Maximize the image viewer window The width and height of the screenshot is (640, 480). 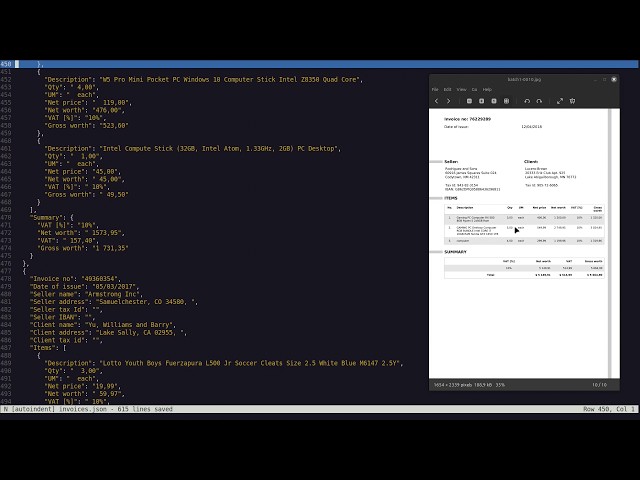[x=604, y=79]
